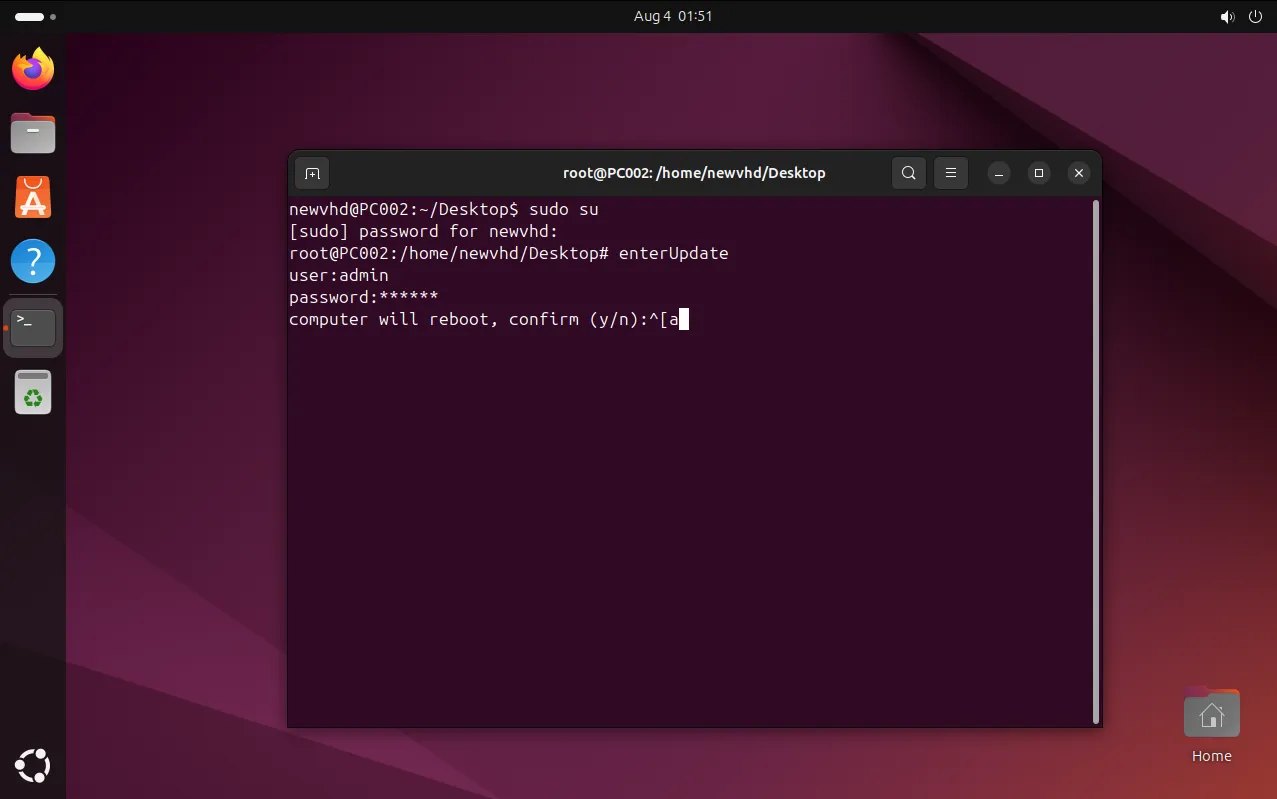The height and width of the screenshot is (799, 1277).
Task: Open the Help dock icon
Action: [33, 262]
